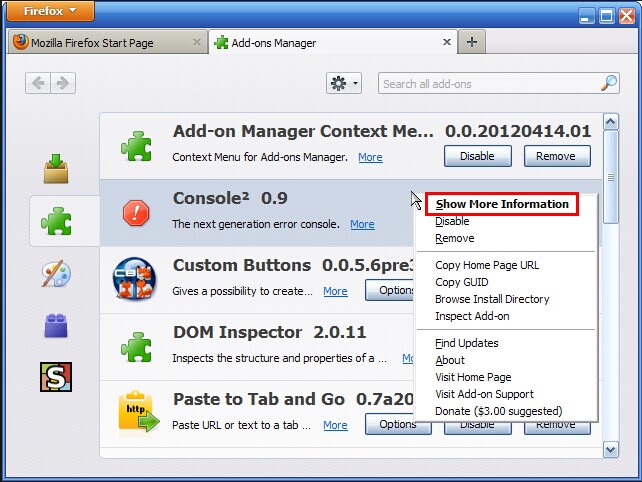The height and width of the screenshot is (482, 642).
Task: Open the Firefox application menu button
Action: [x=50, y=11]
